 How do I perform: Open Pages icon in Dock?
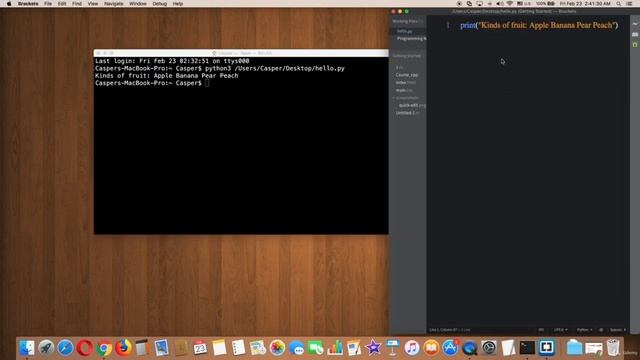[x=354, y=348]
